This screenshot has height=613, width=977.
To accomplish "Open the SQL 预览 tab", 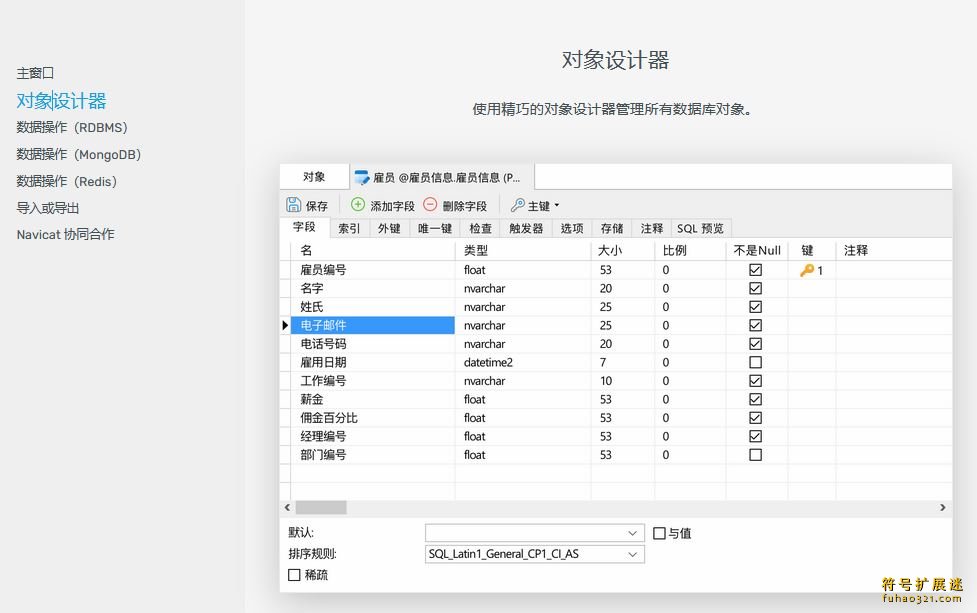I will click(700, 228).
